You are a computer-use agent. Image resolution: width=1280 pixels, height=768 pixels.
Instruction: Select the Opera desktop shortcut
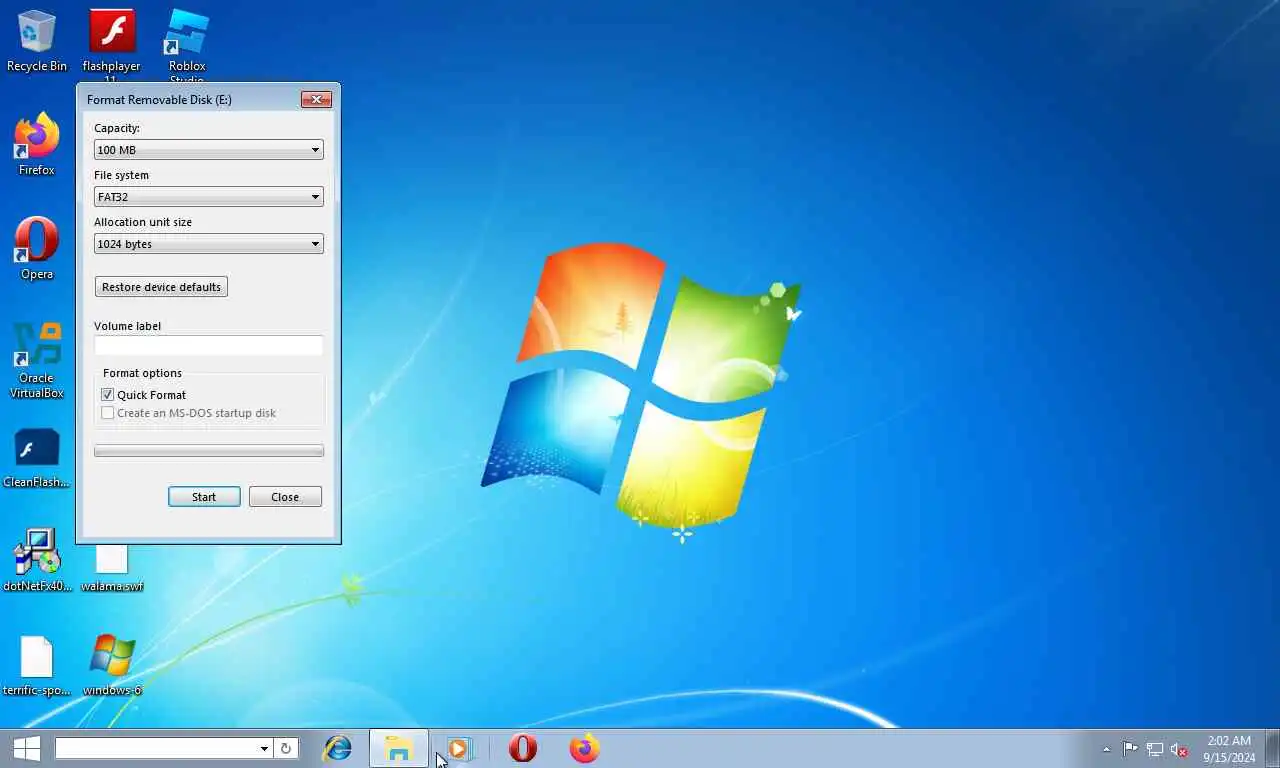(x=37, y=249)
